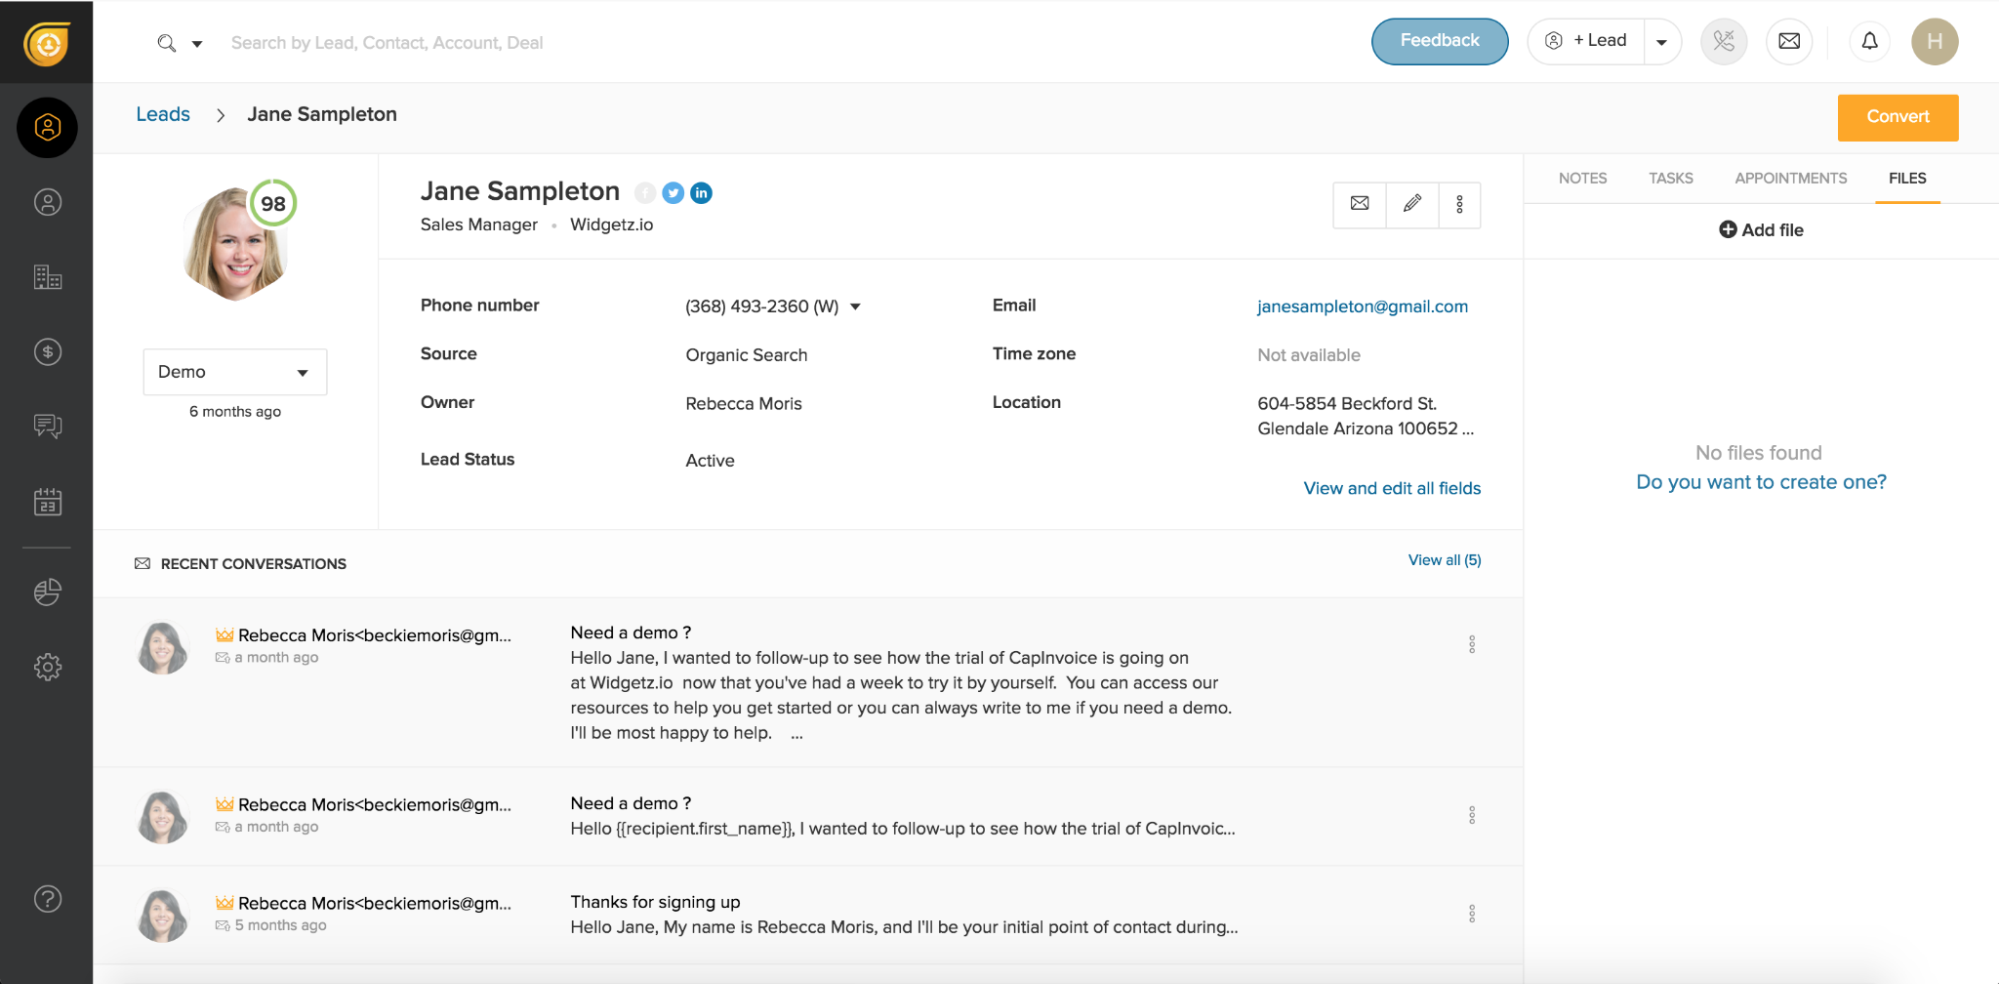The height and width of the screenshot is (984, 1999).
Task: Open the Deals section from the sidebar
Action: [46, 351]
